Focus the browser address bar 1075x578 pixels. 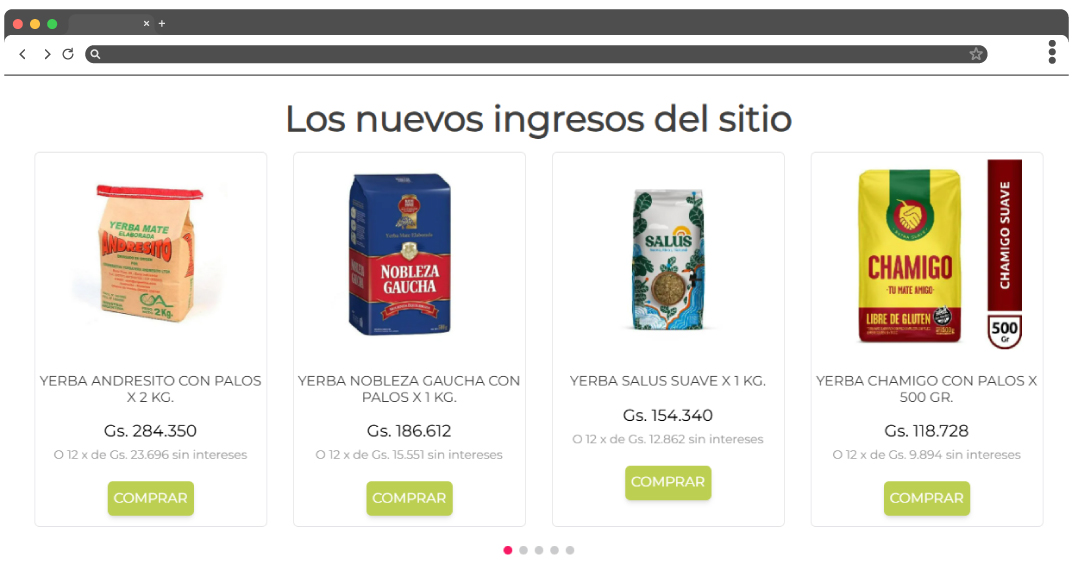535,54
